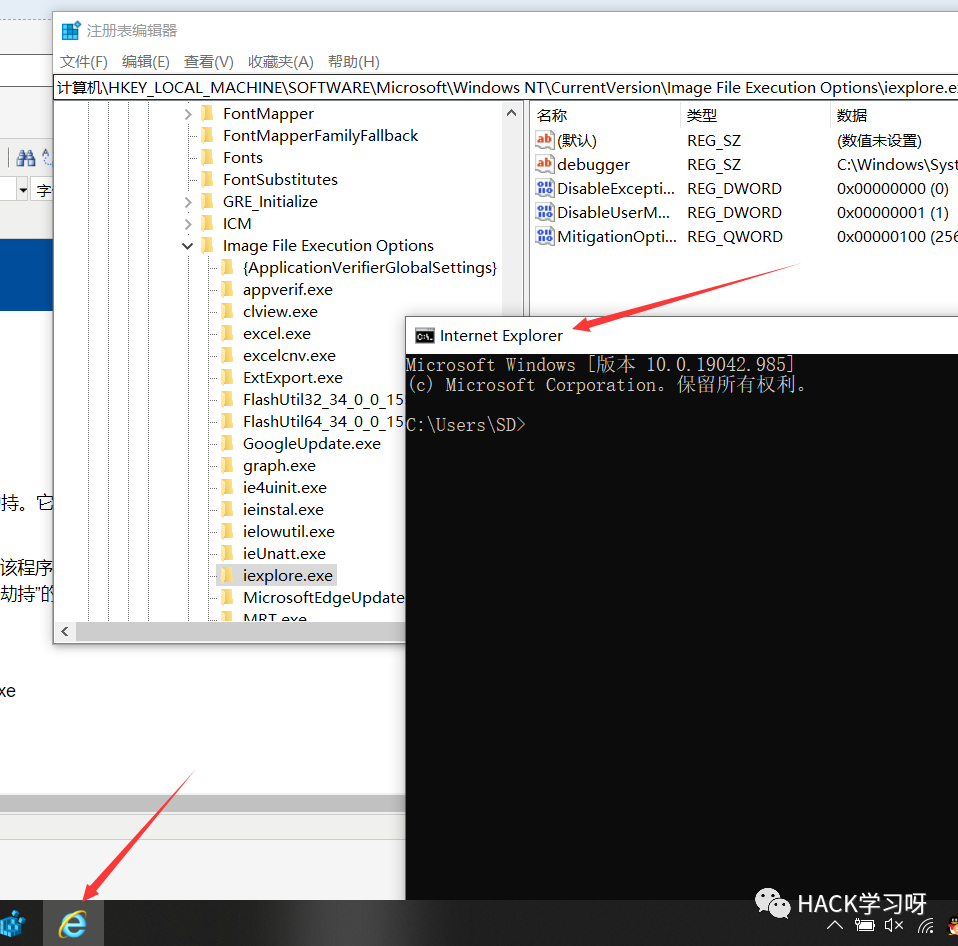Click the default value's REG_SZ type

tap(714, 141)
